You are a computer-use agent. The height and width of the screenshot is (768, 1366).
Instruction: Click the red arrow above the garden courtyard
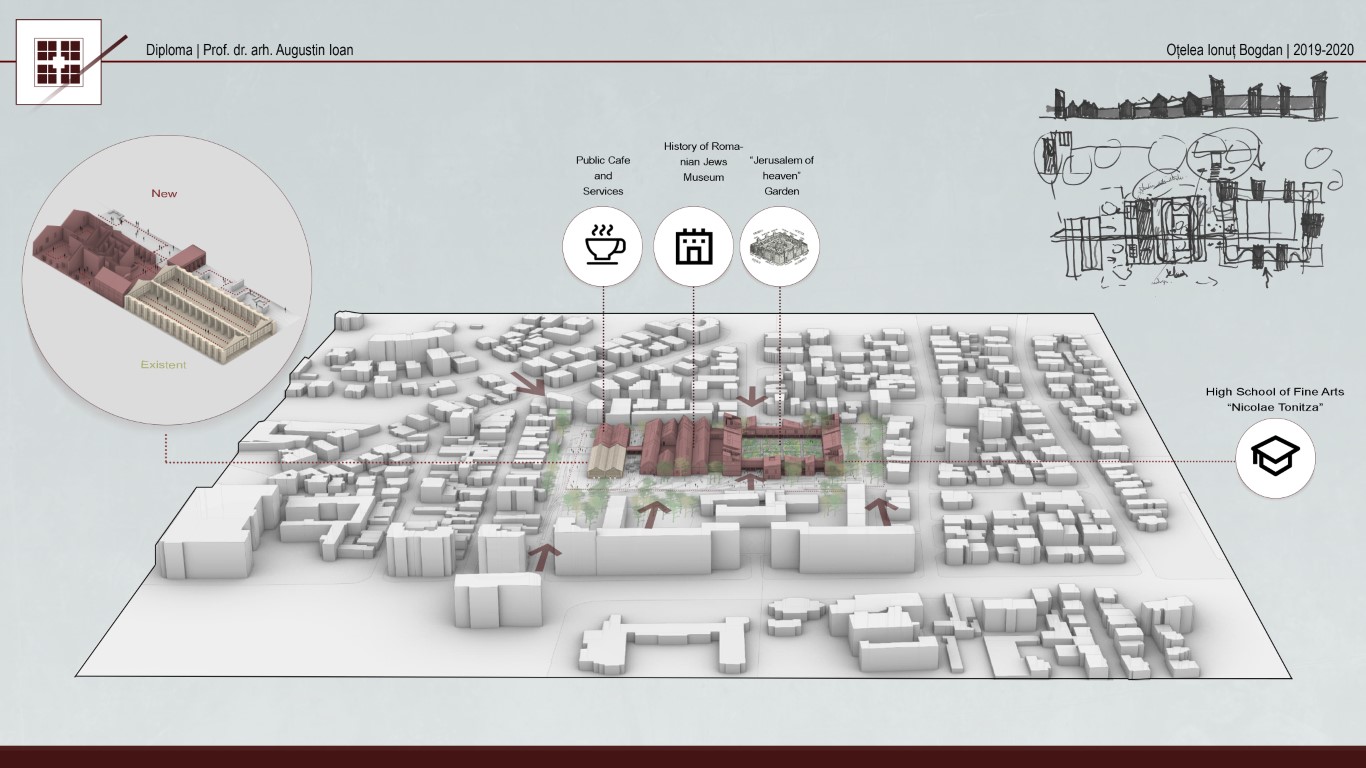(x=754, y=395)
